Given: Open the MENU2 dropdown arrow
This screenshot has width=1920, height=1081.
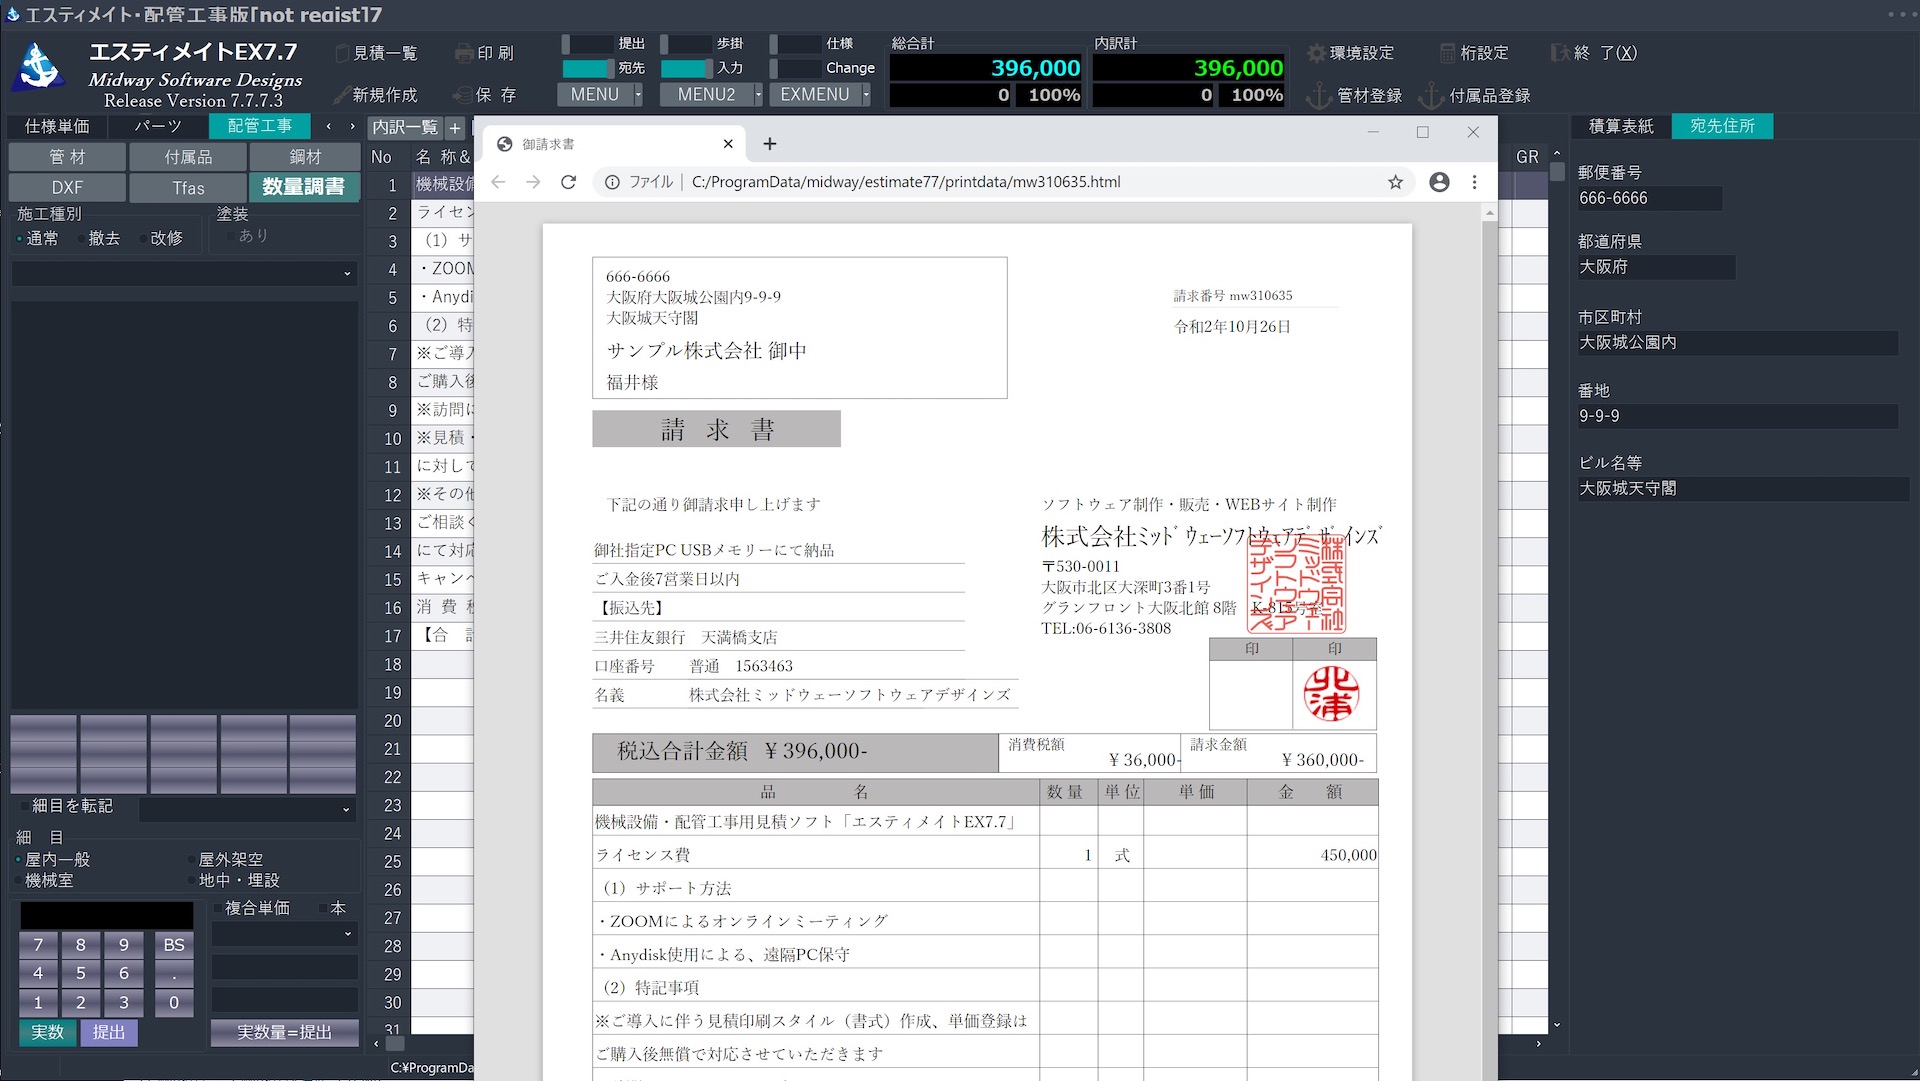Looking at the screenshot, I should tap(758, 95).
